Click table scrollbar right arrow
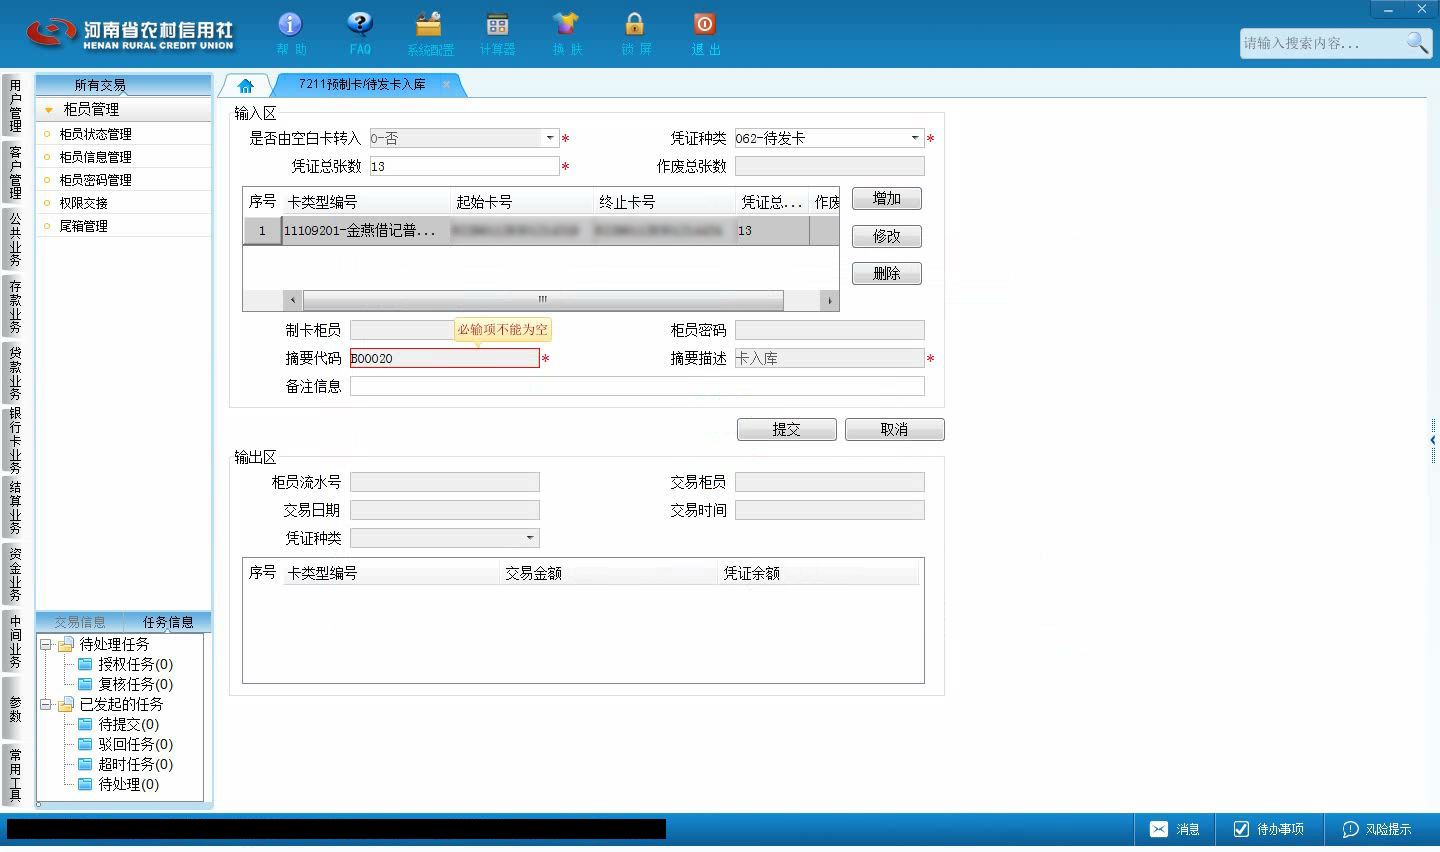The image size is (1440, 852). tap(829, 300)
